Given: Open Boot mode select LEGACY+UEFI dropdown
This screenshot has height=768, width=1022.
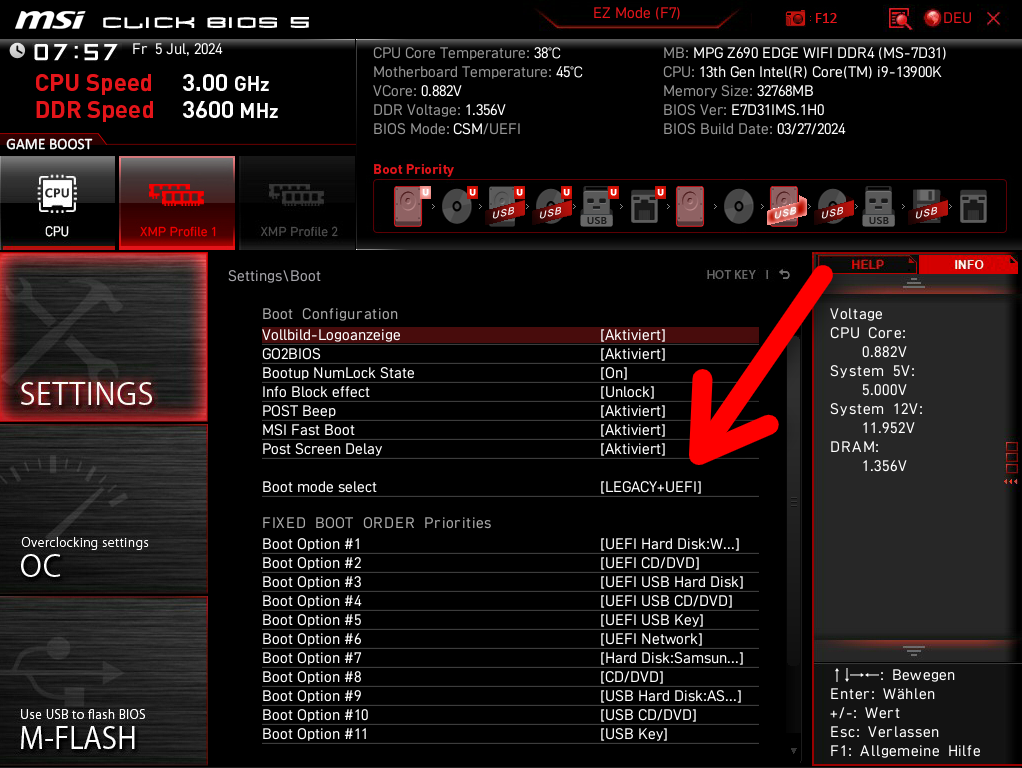Looking at the screenshot, I should [510, 487].
